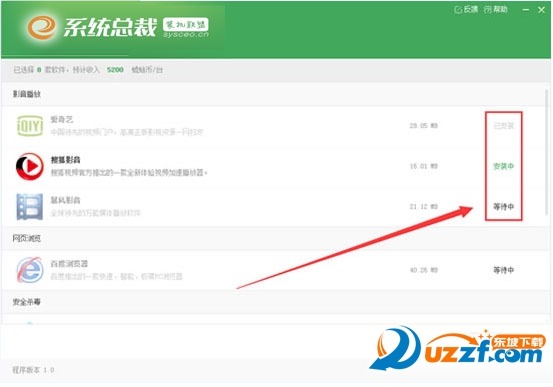Open the 反馈 feedback link
Viewport: 553px width, 387px height.
[466, 10]
